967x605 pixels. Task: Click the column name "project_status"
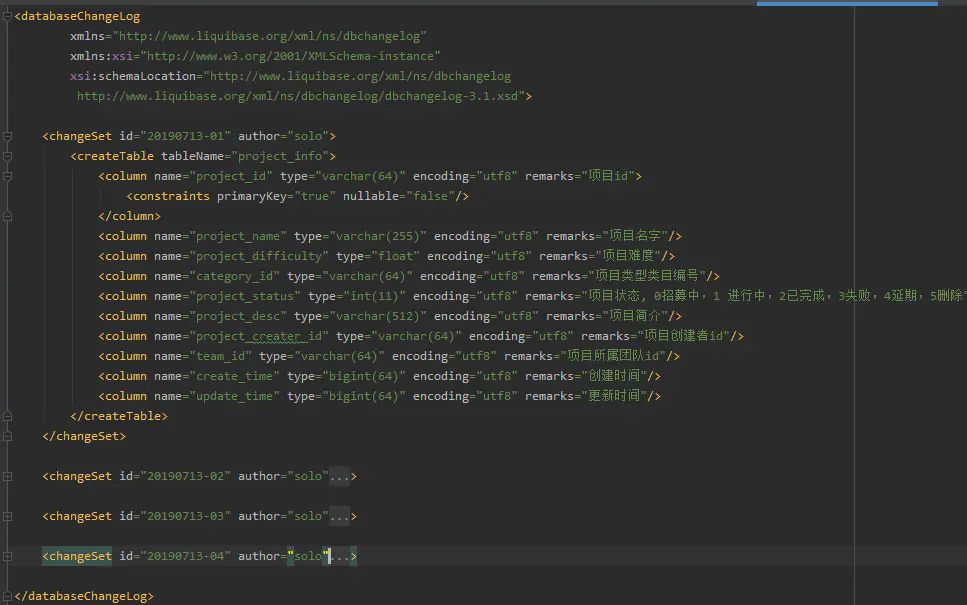[x=245, y=296]
